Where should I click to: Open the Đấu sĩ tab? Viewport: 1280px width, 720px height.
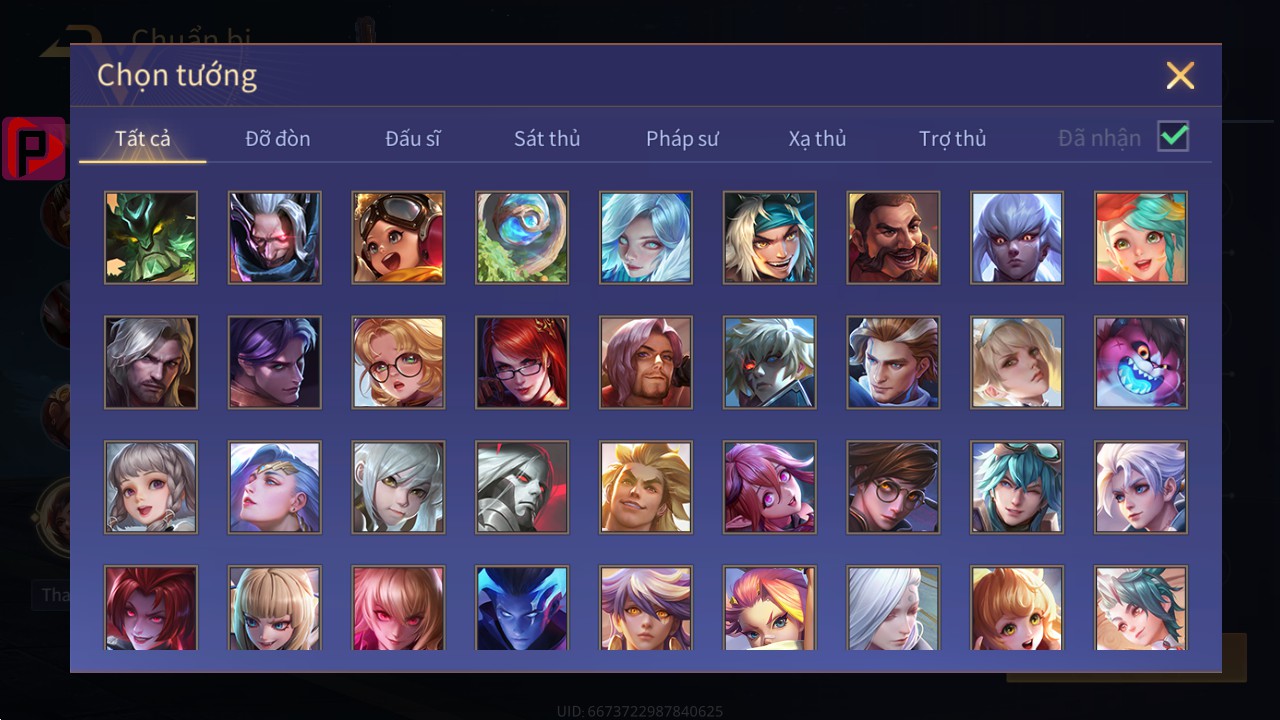[x=413, y=139]
